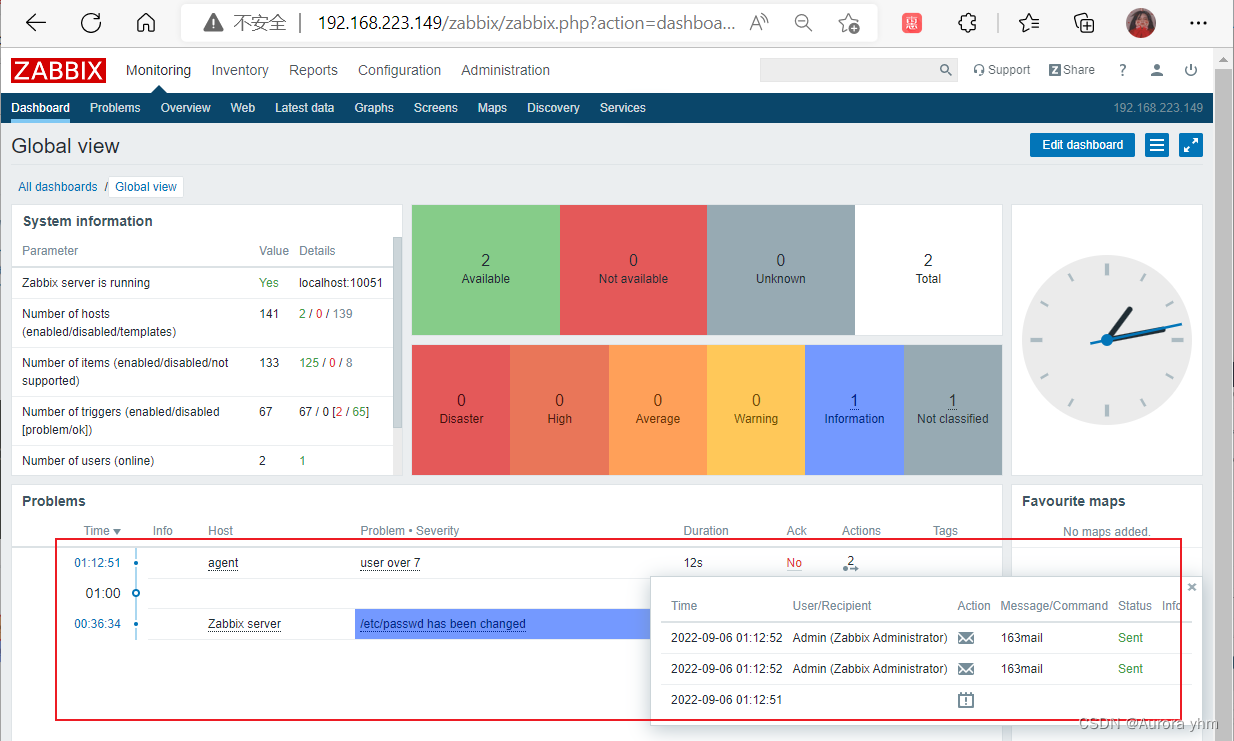The image size is (1234, 741).
Task: Click the Global view breadcrumb
Action: pyautogui.click(x=146, y=187)
